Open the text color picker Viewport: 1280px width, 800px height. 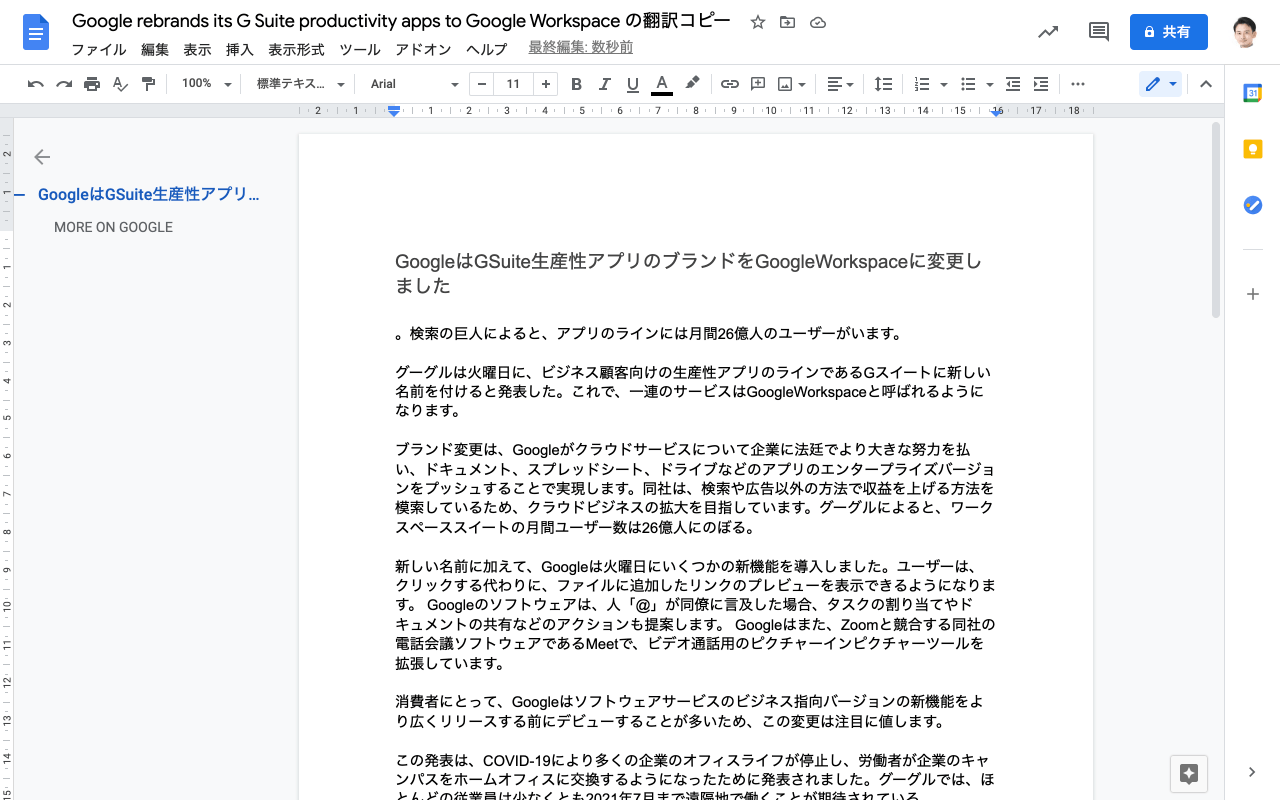pyautogui.click(x=661, y=84)
